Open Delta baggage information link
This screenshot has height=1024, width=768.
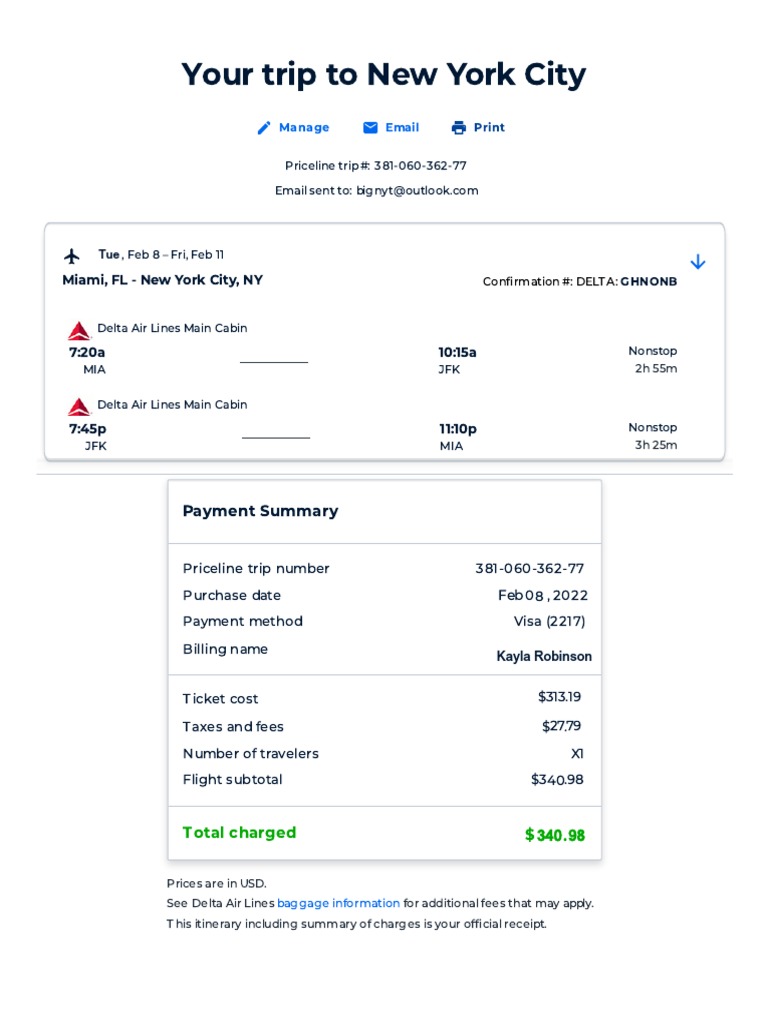coord(338,903)
